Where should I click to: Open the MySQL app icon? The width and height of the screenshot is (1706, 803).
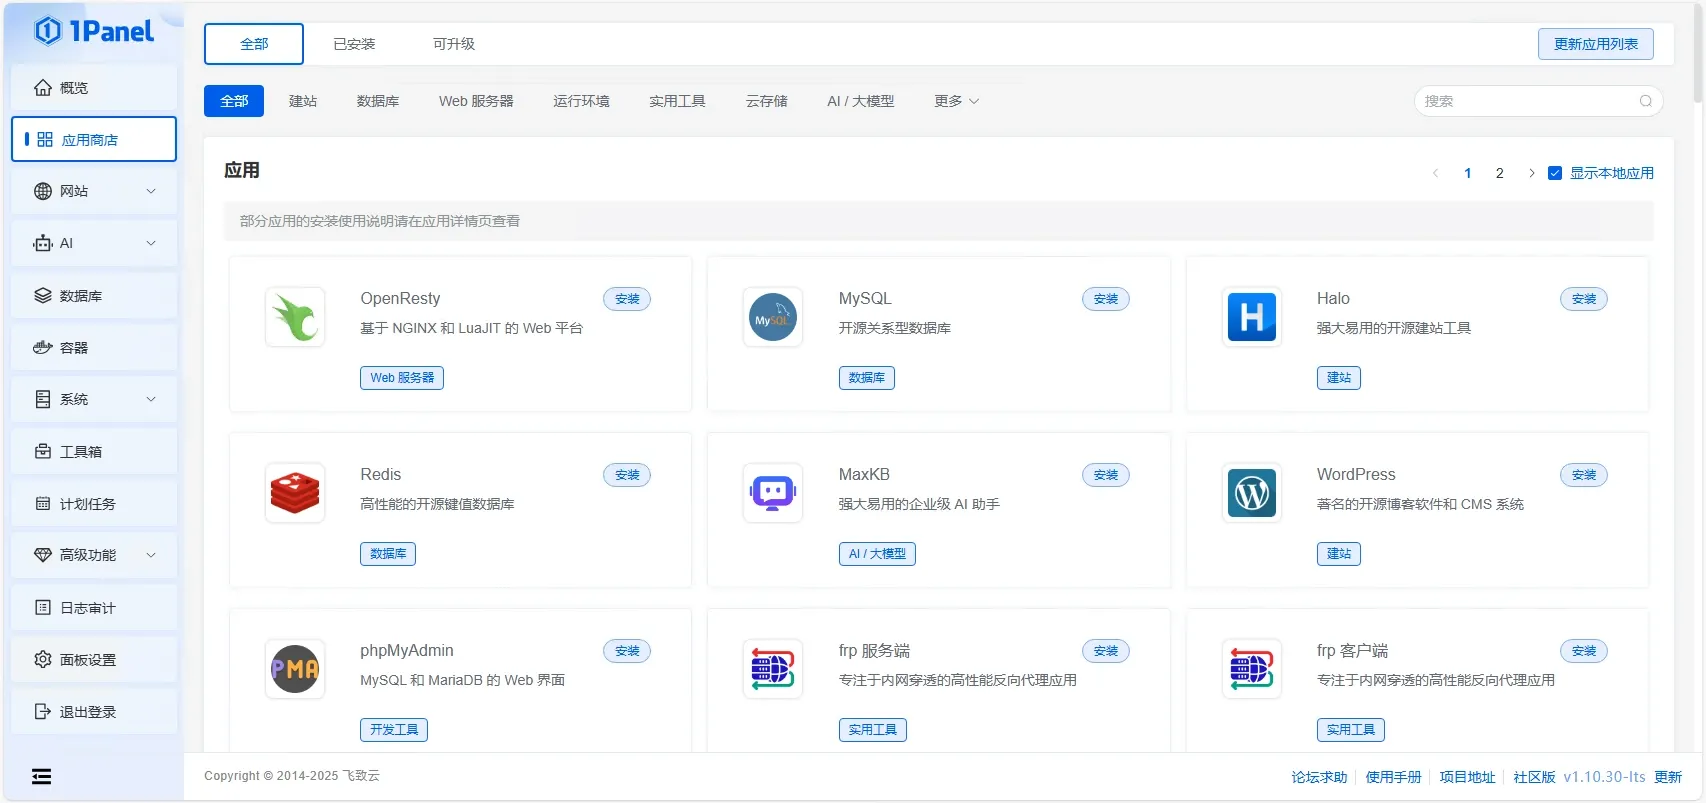[x=773, y=317]
